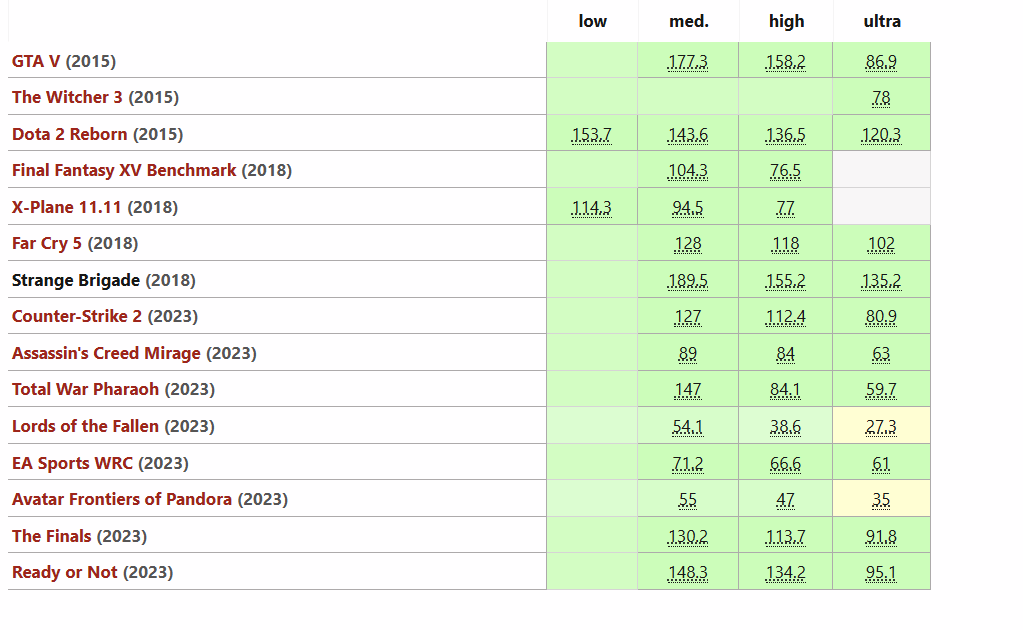Click the 'high' column header
Viewport: 1023px width, 630px height.
(x=786, y=22)
